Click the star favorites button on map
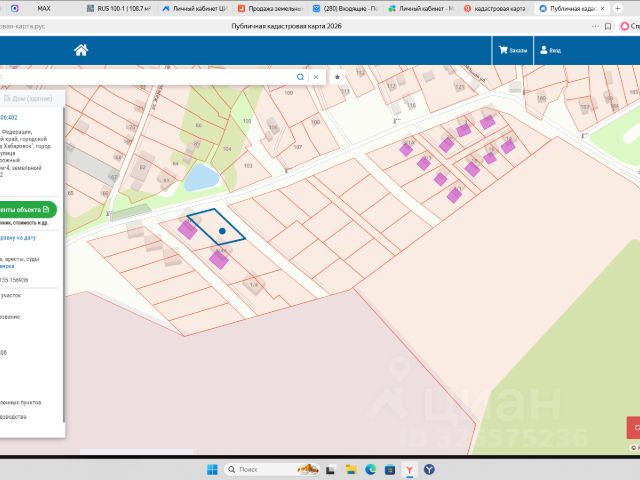The image size is (640, 480). click(337, 77)
